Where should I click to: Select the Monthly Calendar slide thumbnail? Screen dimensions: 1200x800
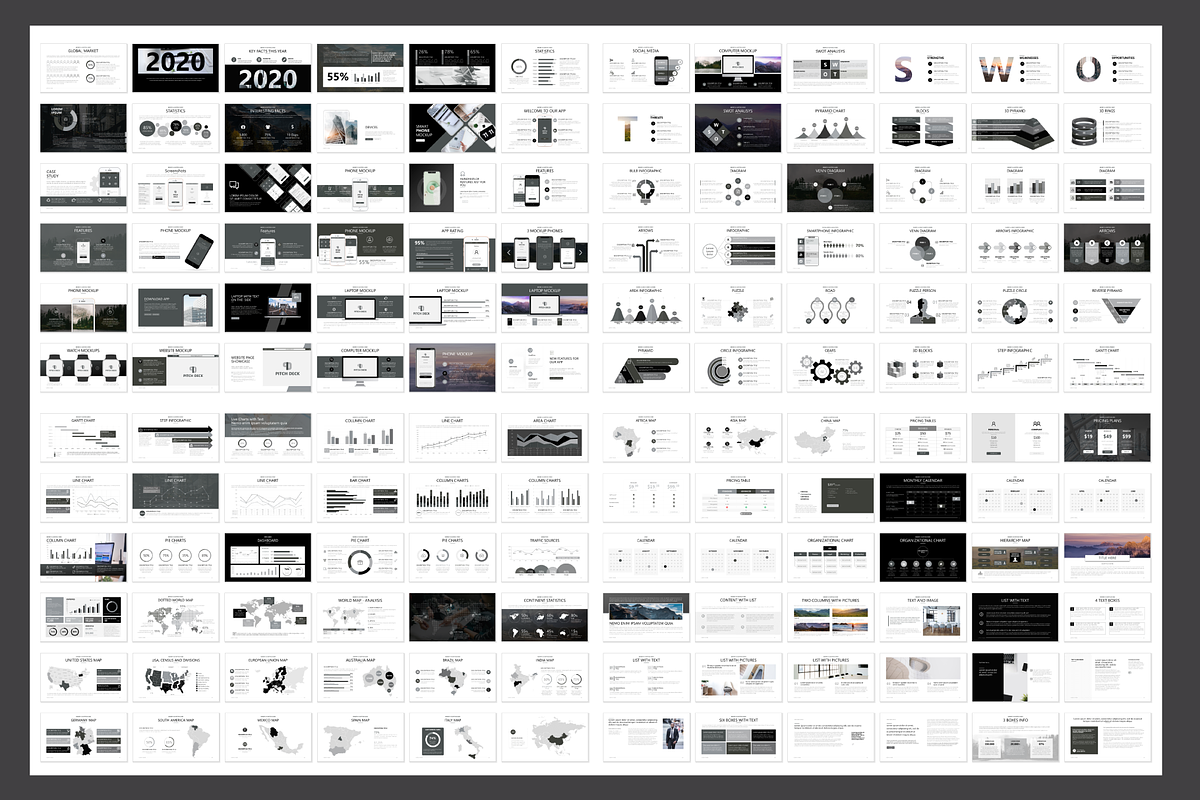click(923, 497)
